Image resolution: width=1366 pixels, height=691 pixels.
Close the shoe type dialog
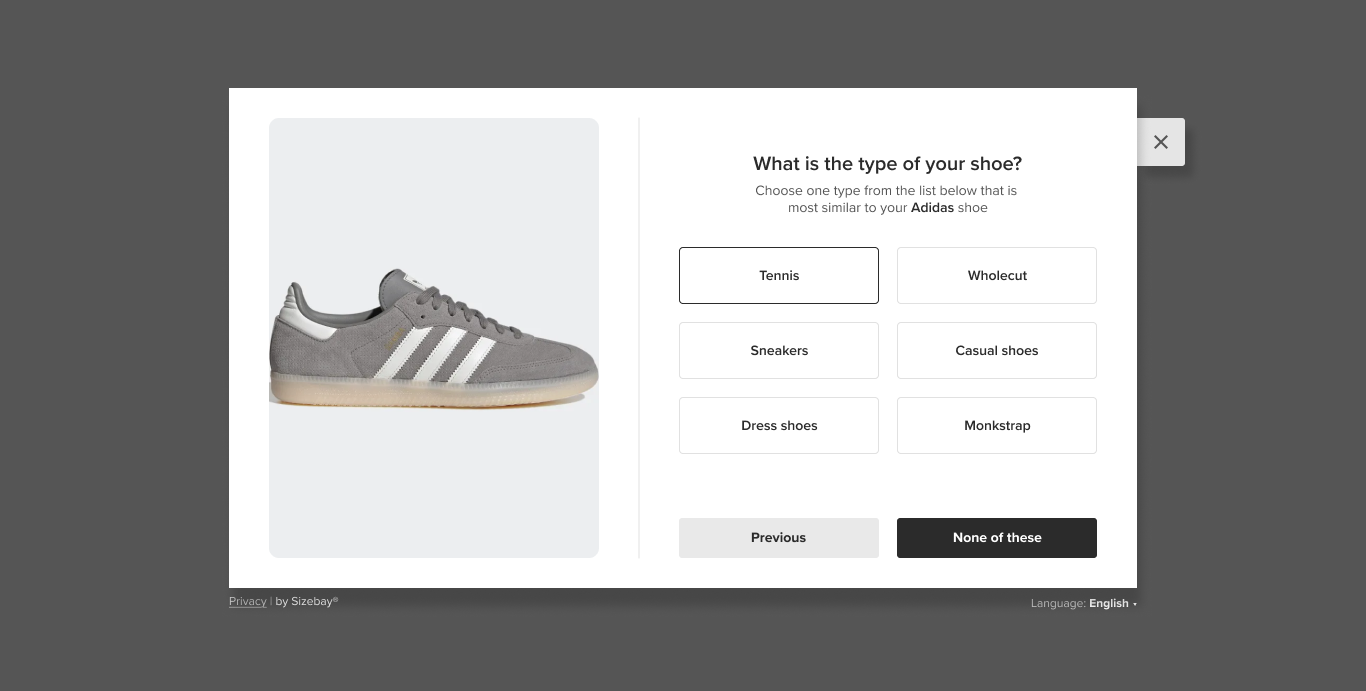[1160, 142]
